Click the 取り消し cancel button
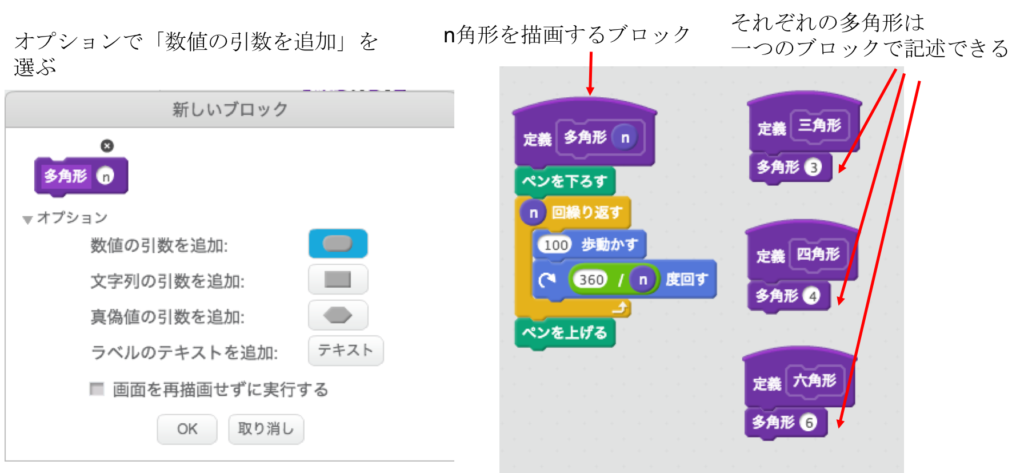The width and height of the screenshot is (1024, 473). pos(266,429)
